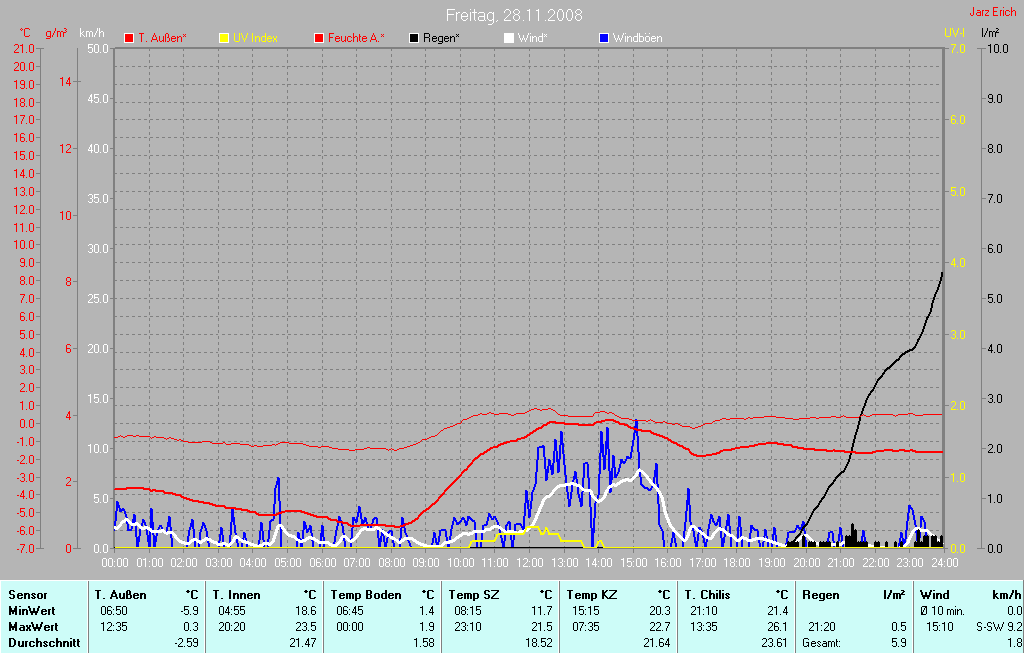Click the 'Sensor' row header

[x=28, y=595]
